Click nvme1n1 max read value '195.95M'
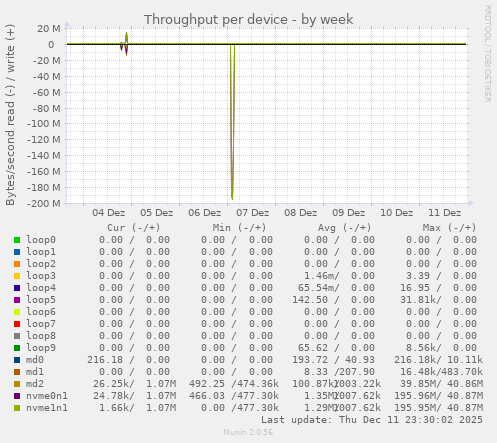Screen dimensions: 497x443 415,408
